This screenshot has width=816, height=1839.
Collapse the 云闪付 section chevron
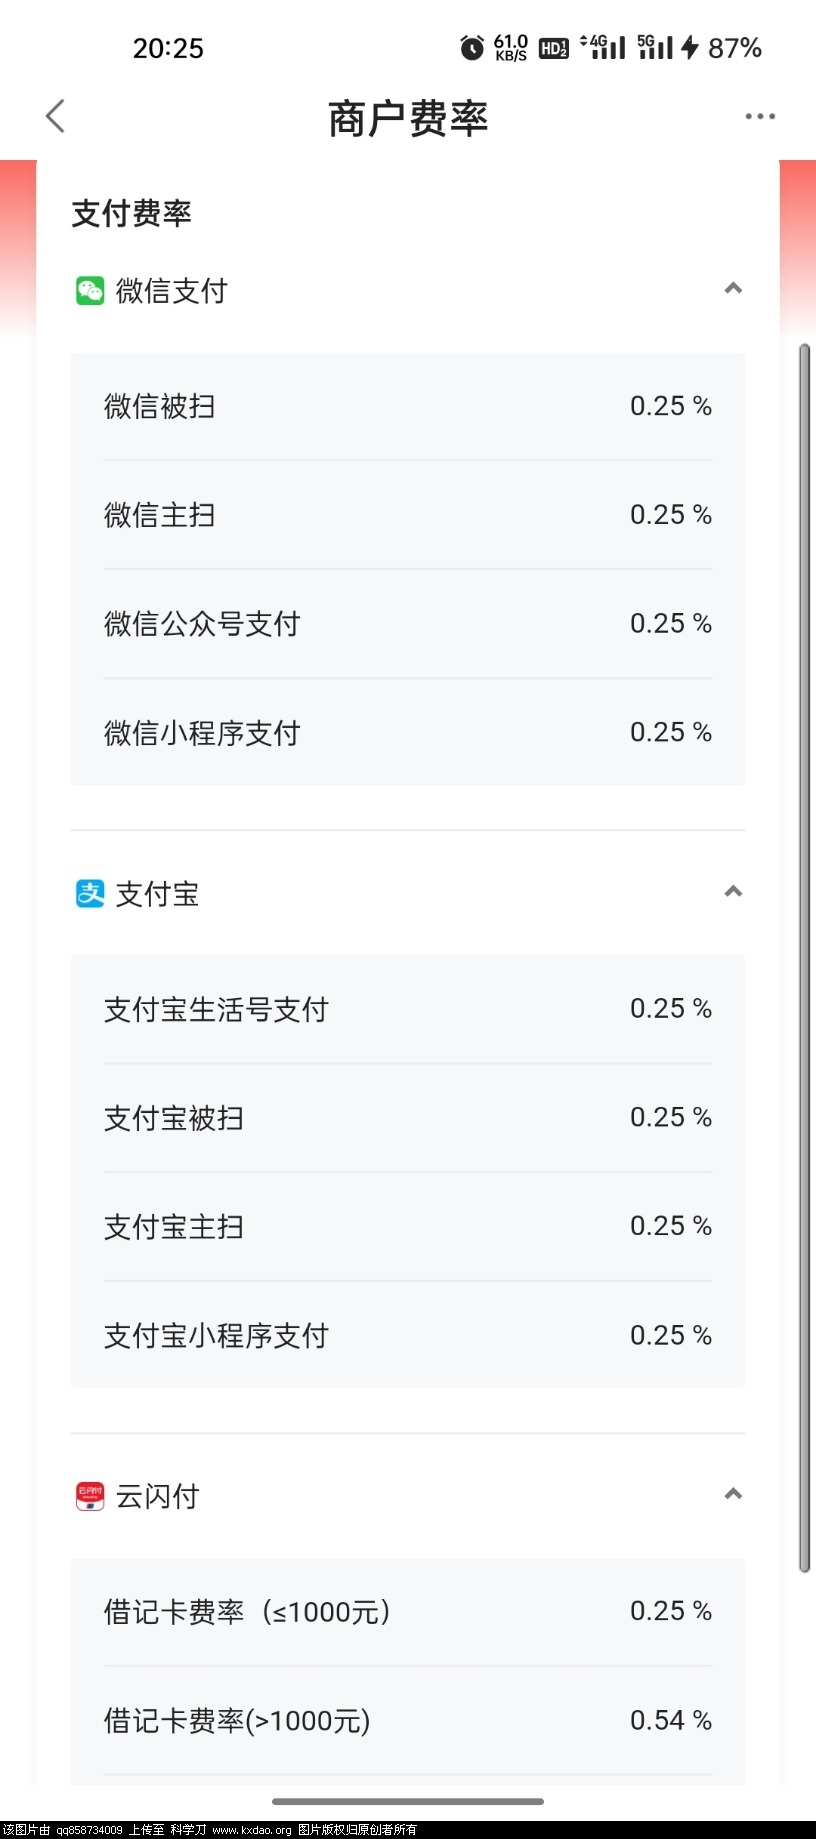point(733,1494)
